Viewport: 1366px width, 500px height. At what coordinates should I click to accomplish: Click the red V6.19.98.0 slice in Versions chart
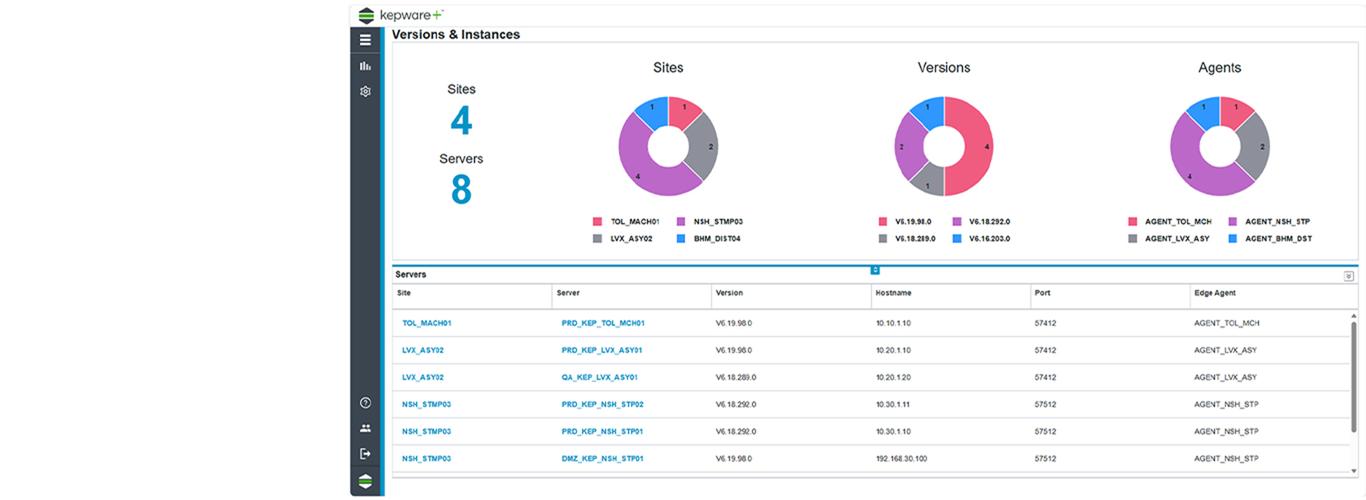[974, 147]
